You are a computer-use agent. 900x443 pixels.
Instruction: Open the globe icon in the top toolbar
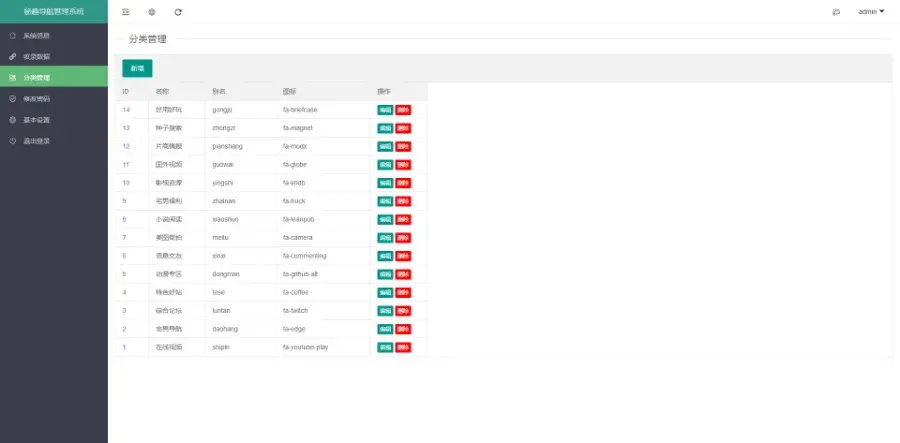tap(152, 12)
